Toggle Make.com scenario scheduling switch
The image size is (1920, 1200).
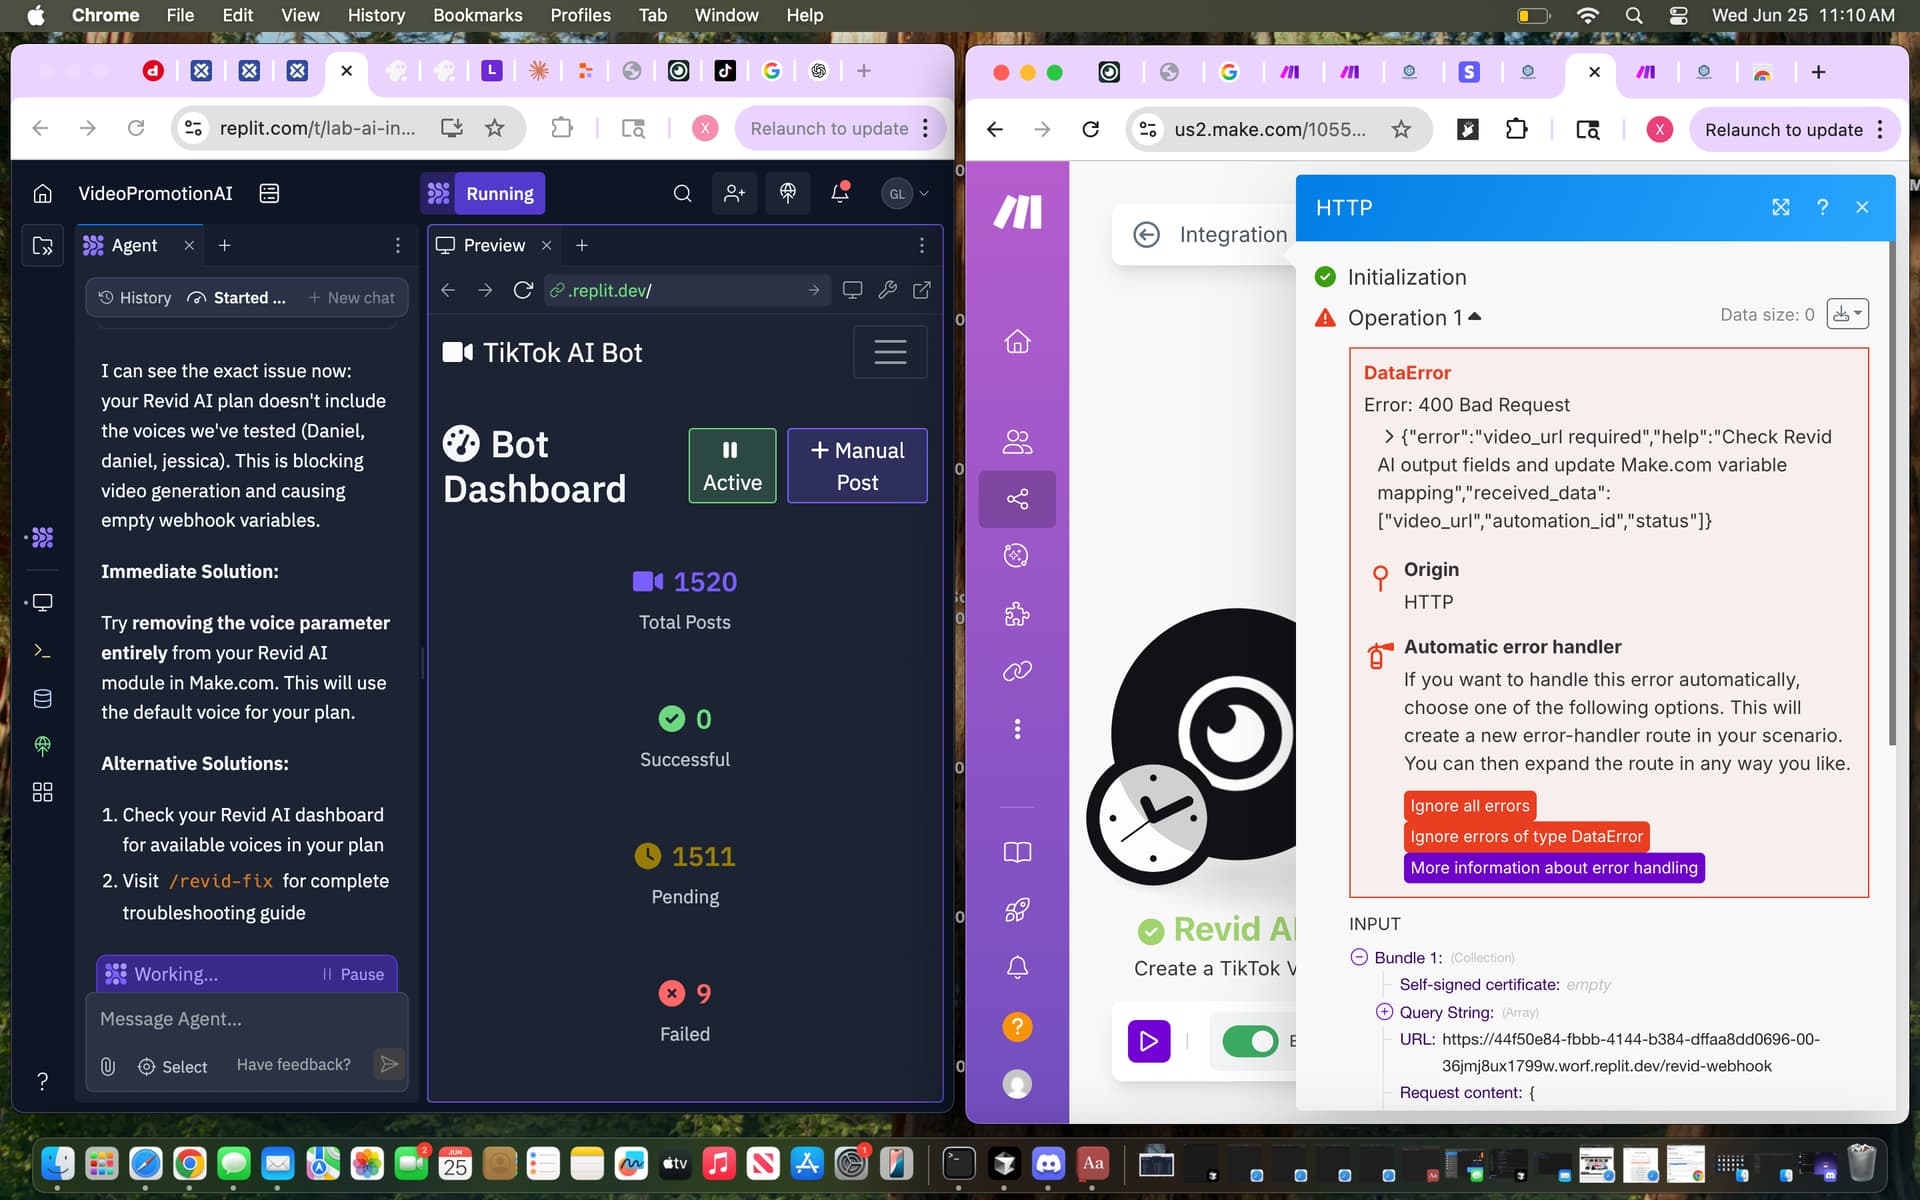click(1250, 1041)
